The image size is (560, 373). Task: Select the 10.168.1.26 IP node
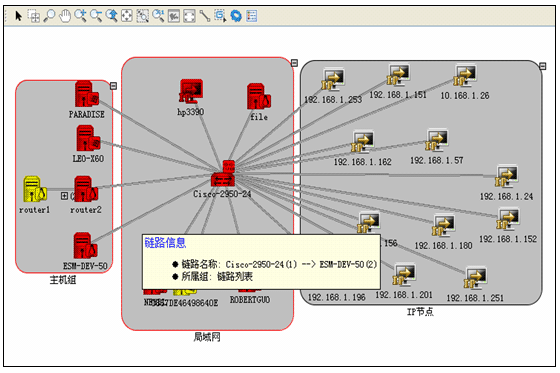coord(465,76)
